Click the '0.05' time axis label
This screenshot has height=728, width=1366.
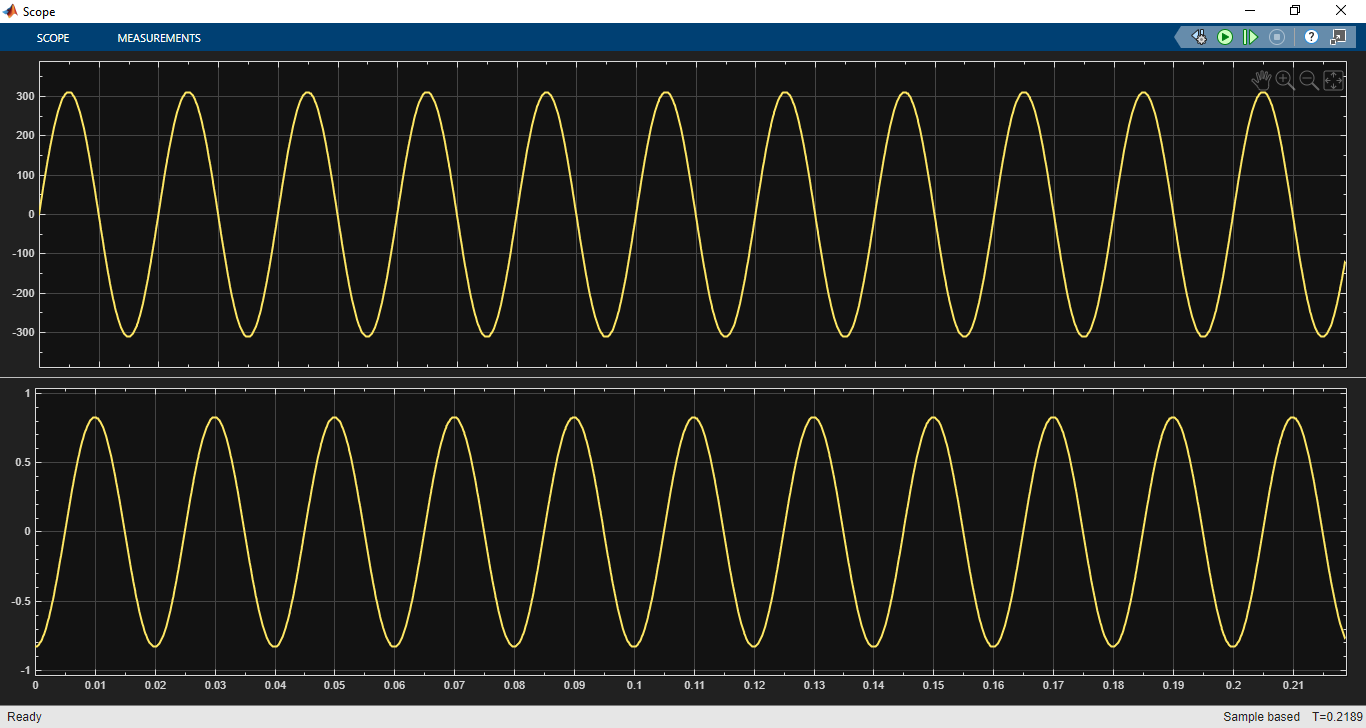pyautogui.click(x=335, y=685)
